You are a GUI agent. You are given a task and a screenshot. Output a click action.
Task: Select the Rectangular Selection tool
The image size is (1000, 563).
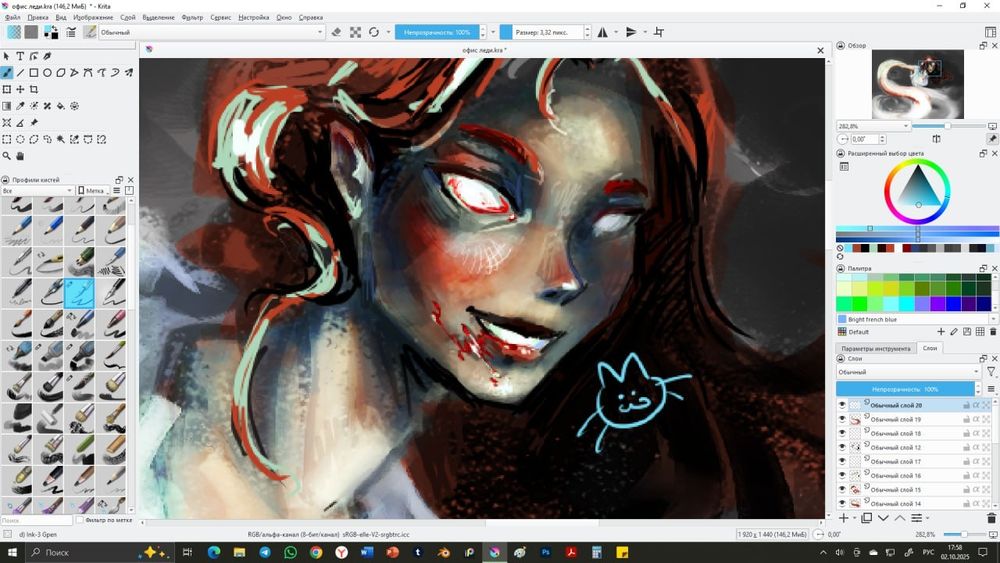pos(6,139)
